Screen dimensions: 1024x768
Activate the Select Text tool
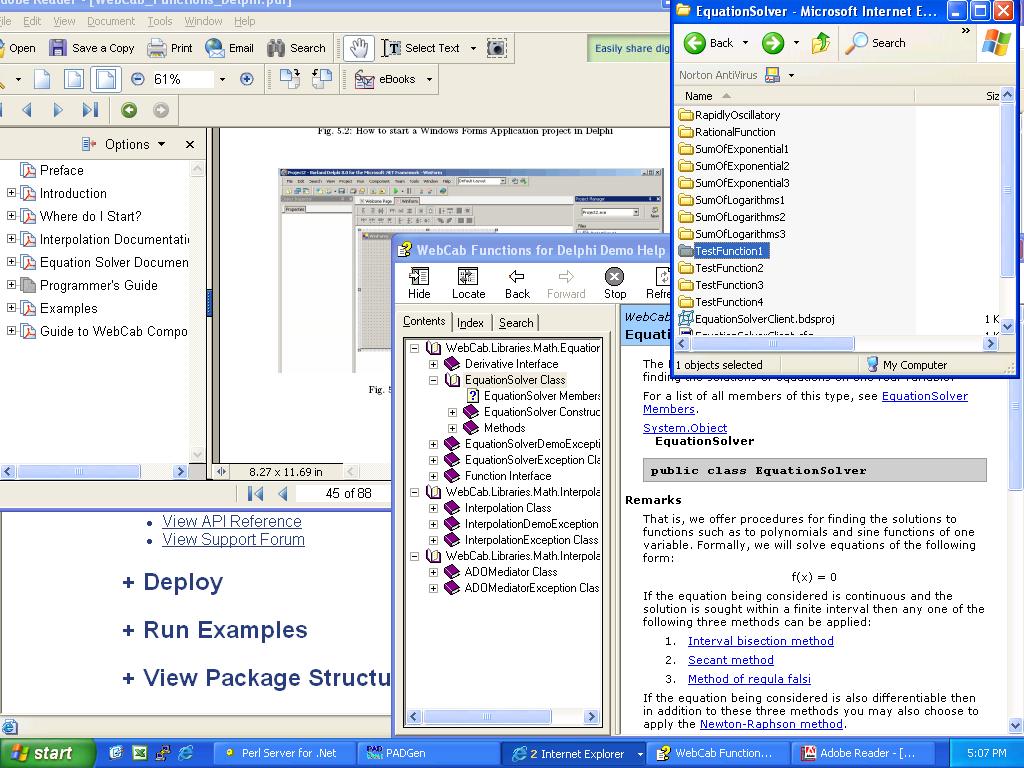[421, 48]
